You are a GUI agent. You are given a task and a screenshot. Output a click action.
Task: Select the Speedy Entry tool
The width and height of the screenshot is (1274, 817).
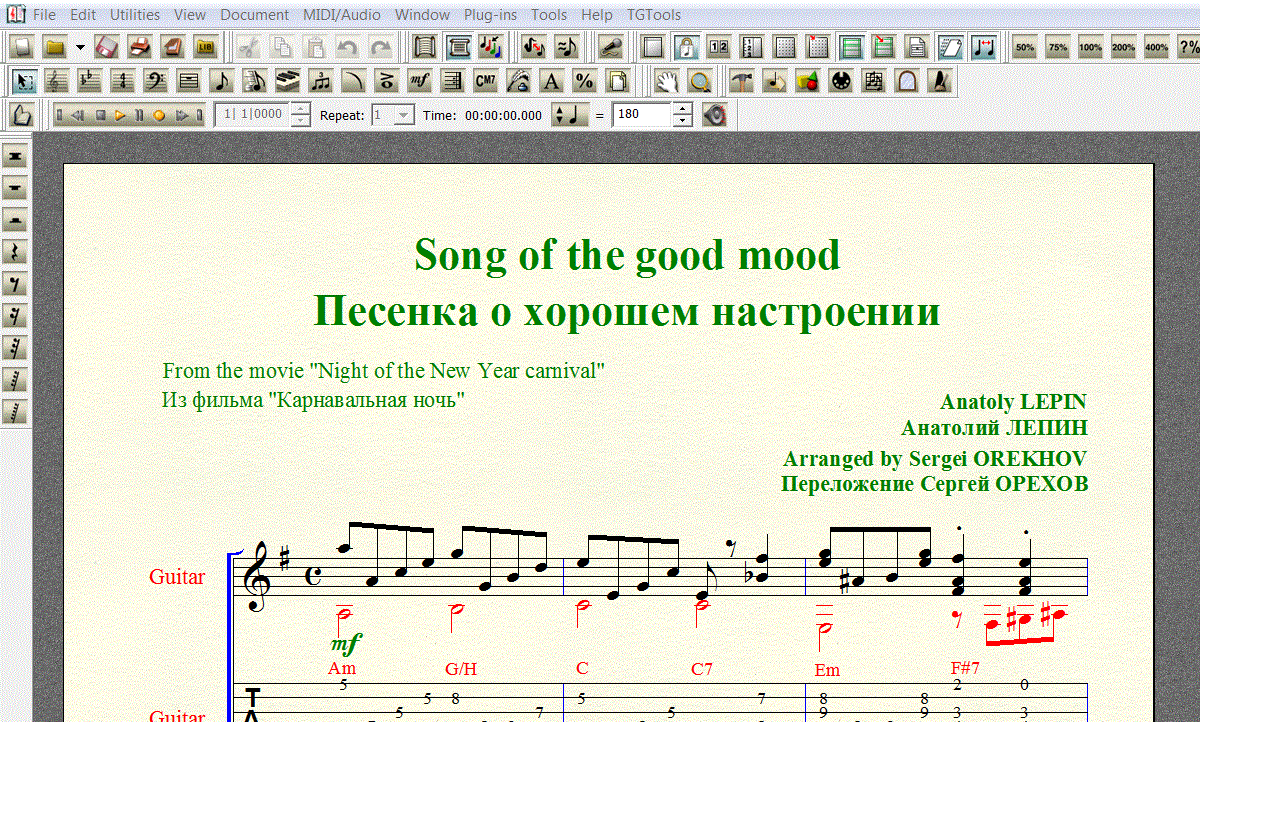[x=254, y=81]
